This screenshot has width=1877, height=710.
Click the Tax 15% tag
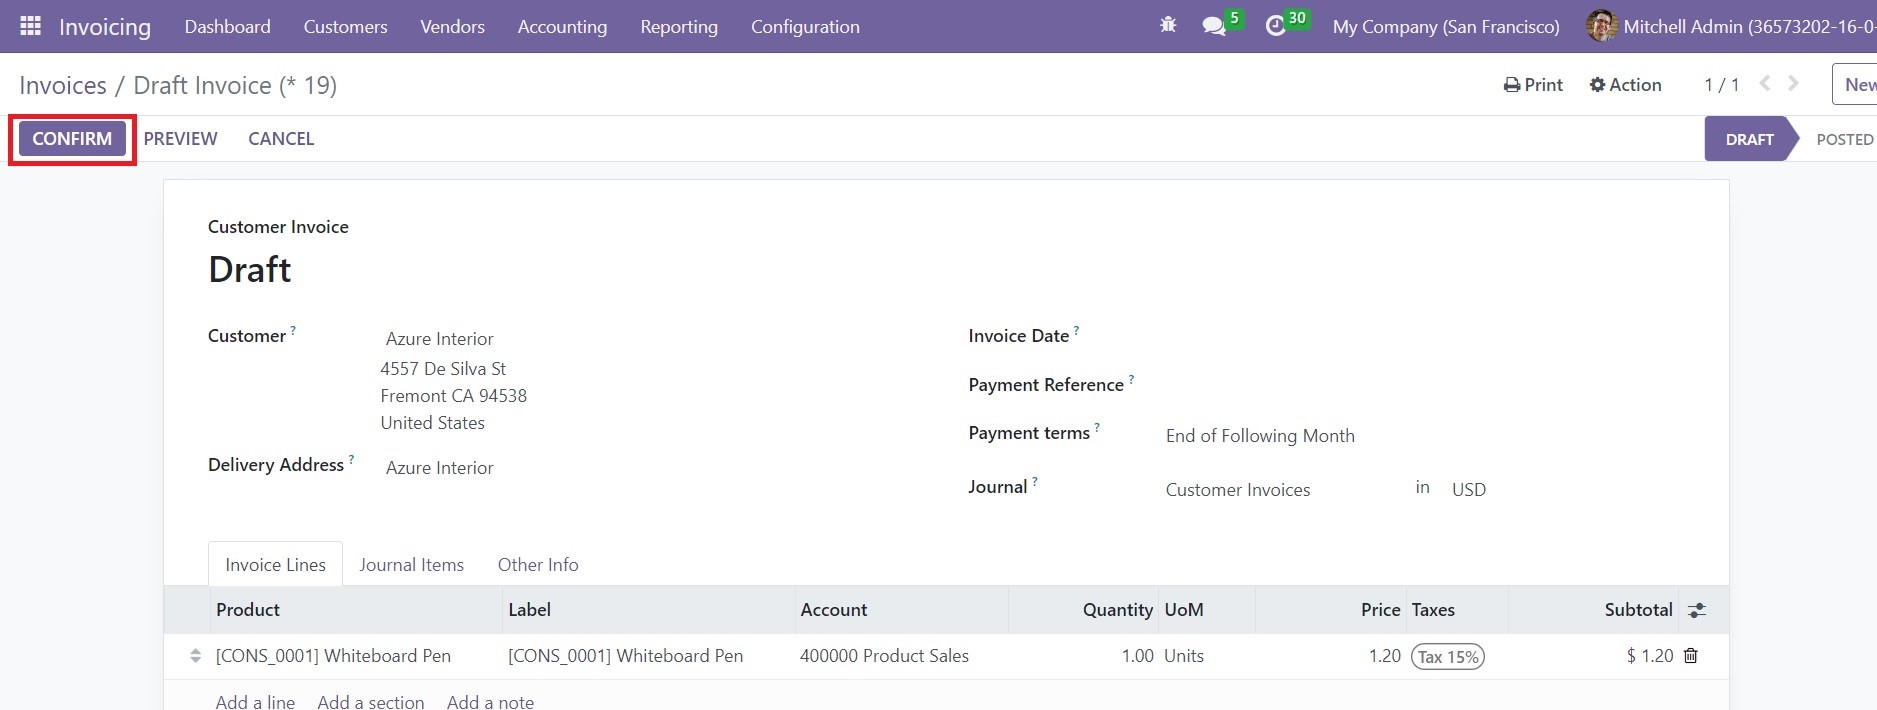pyautogui.click(x=1448, y=657)
